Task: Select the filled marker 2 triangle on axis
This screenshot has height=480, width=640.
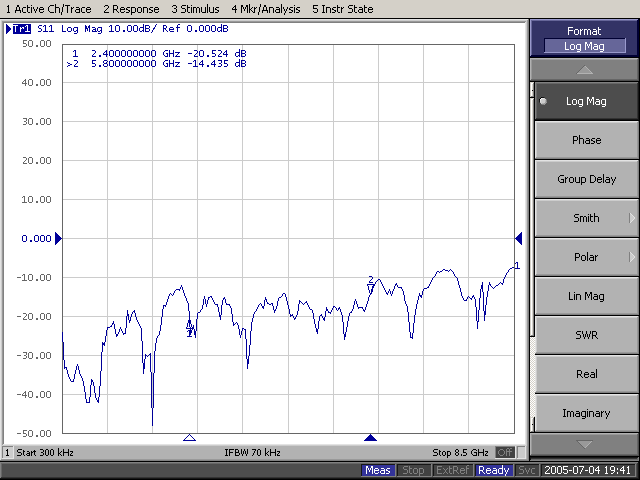Action: coord(370,438)
